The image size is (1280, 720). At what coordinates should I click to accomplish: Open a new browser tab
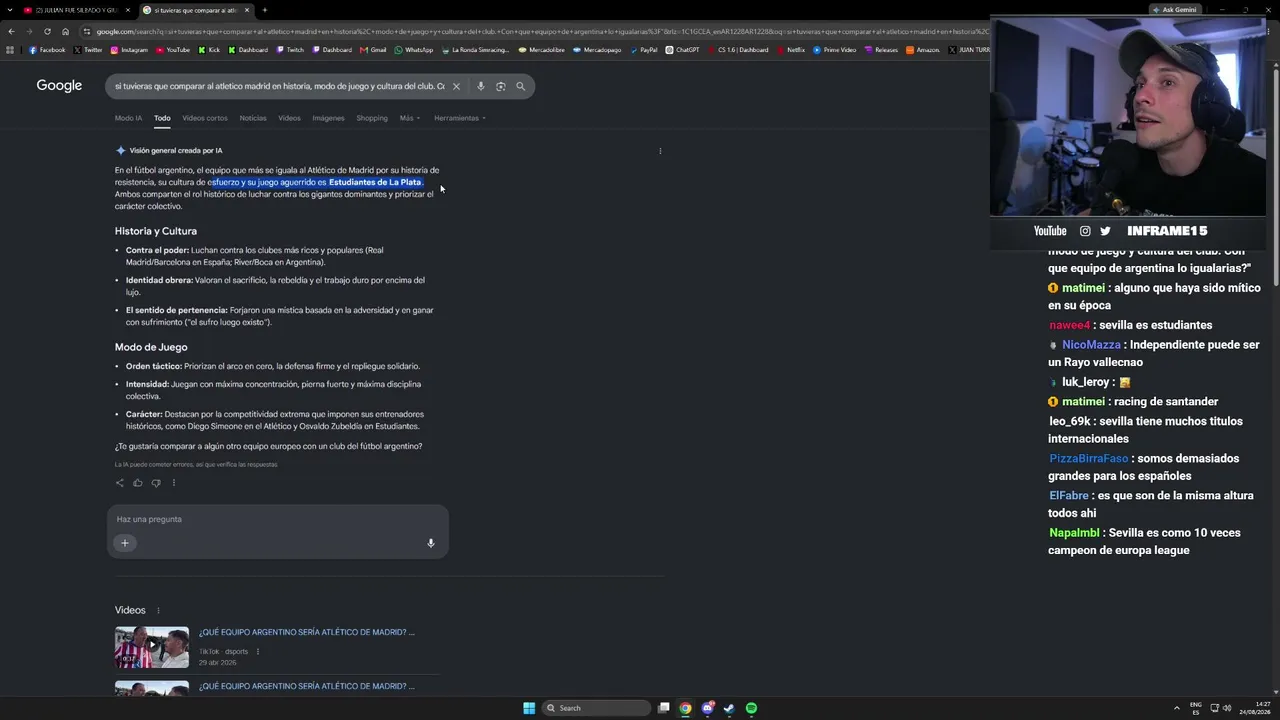(x=265, y=10)
